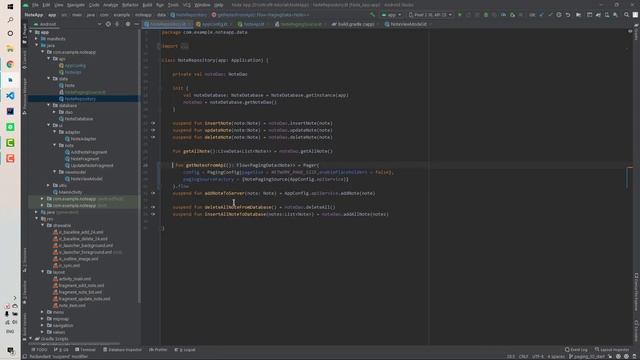Click the gutter marker beside addNoteToServer
The width and height of the screenshot is (640, 360).
click(x=153, y=193)
